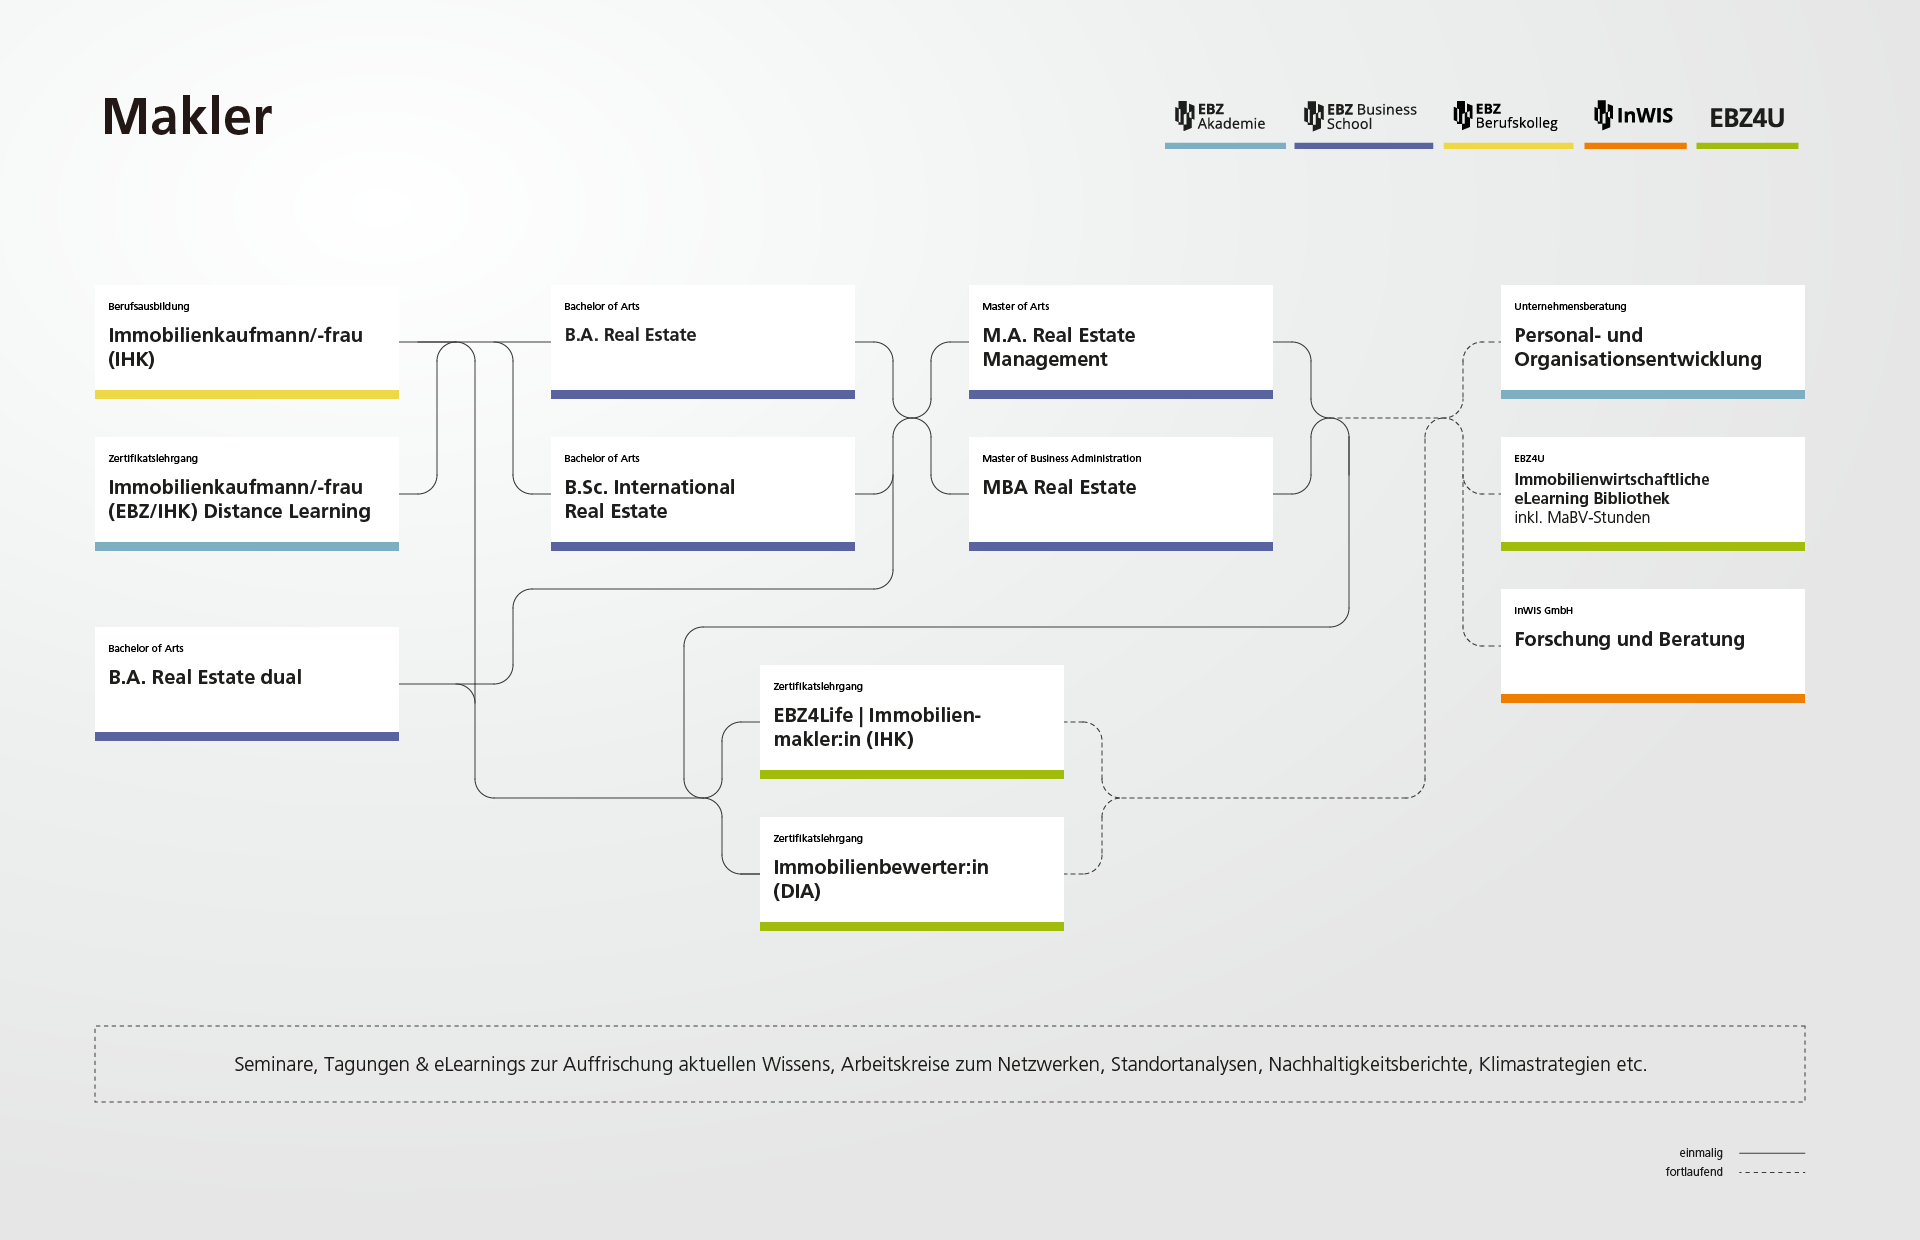Open M.A. Real Estate Management card
Viewport: 1920px width, 1240px height.
tap(1121, 342)
